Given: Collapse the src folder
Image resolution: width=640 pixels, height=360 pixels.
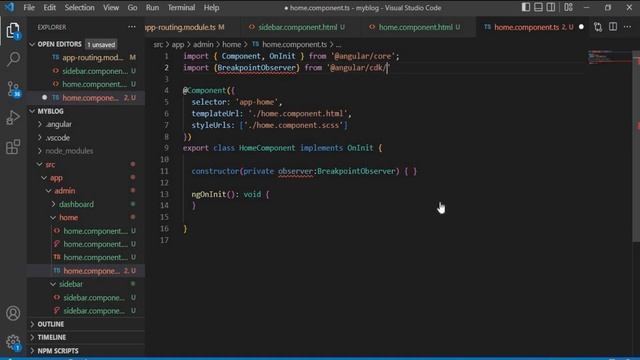Looking at the screenshot, I should [50, 164].
